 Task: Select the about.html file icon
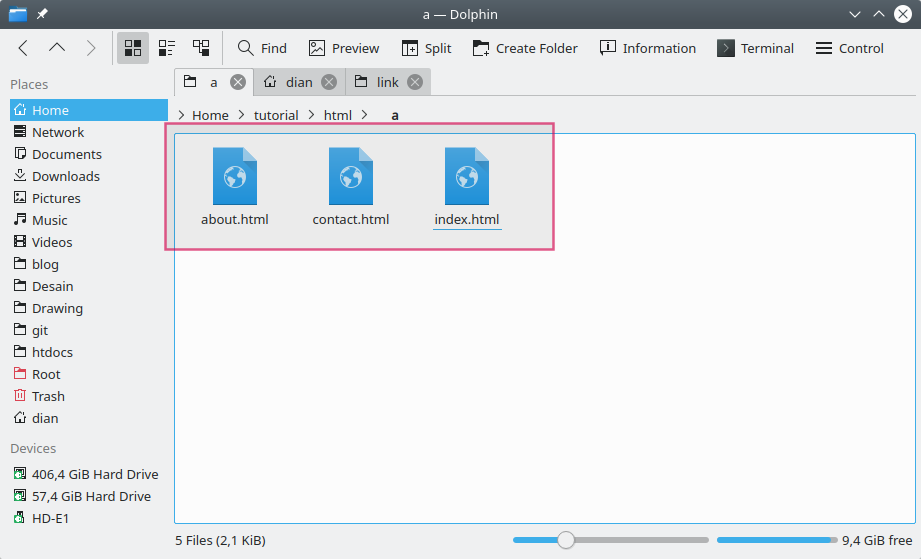coord(235,176)
